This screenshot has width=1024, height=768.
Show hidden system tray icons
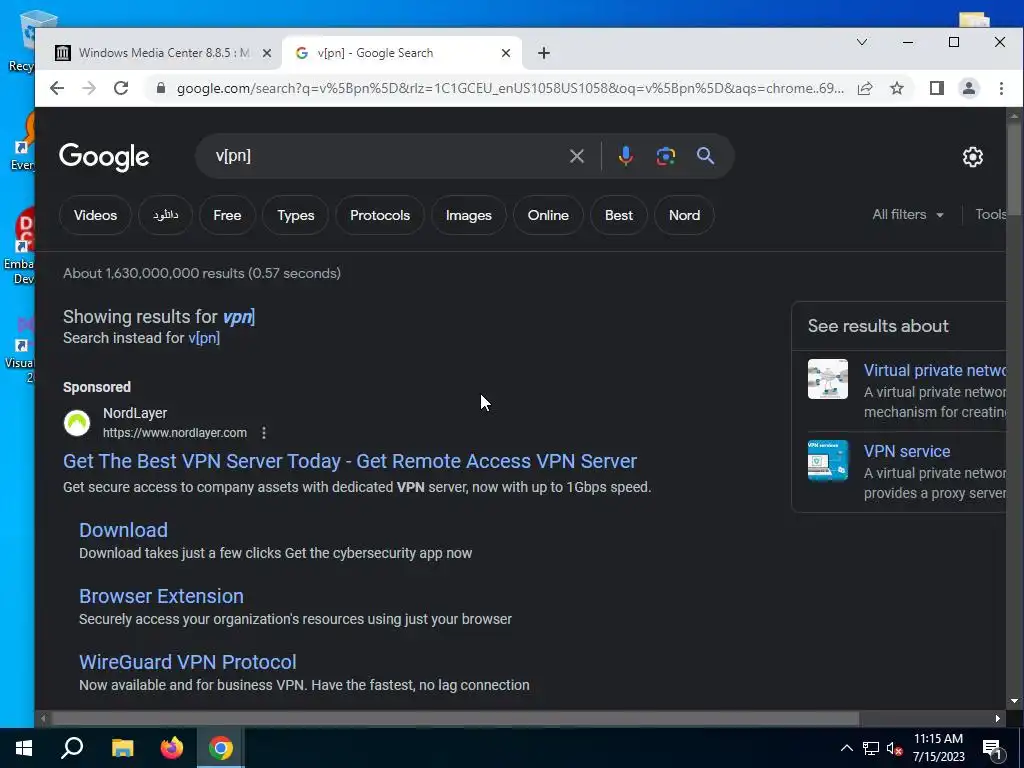(x=846, y=748)
